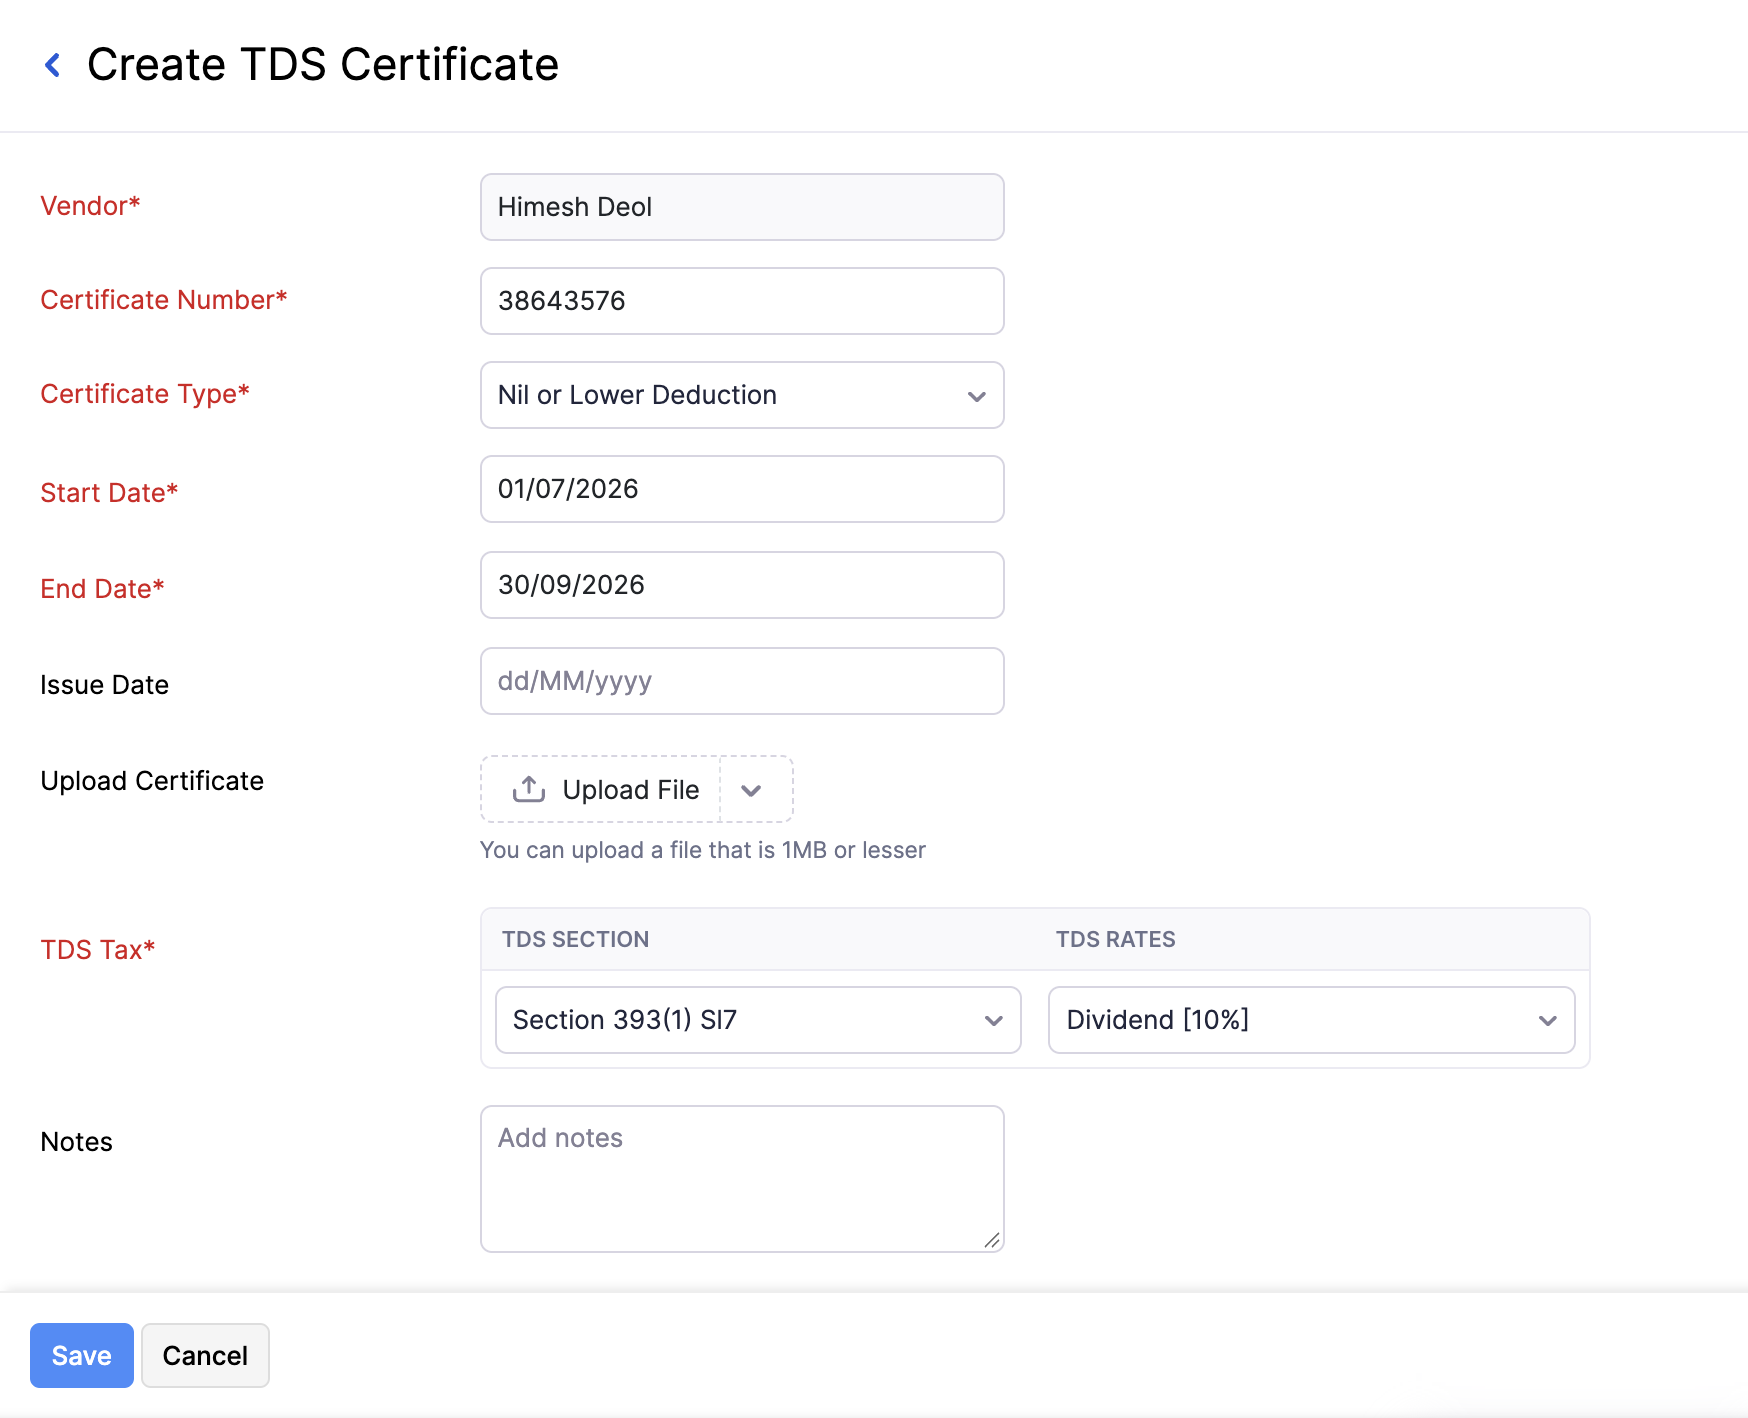Image resolution: width=1748 pixels, height=1418 pixels.
Task: Open the Dividend [10%] rate dropdown
Action: [x=1311, y=1020]
